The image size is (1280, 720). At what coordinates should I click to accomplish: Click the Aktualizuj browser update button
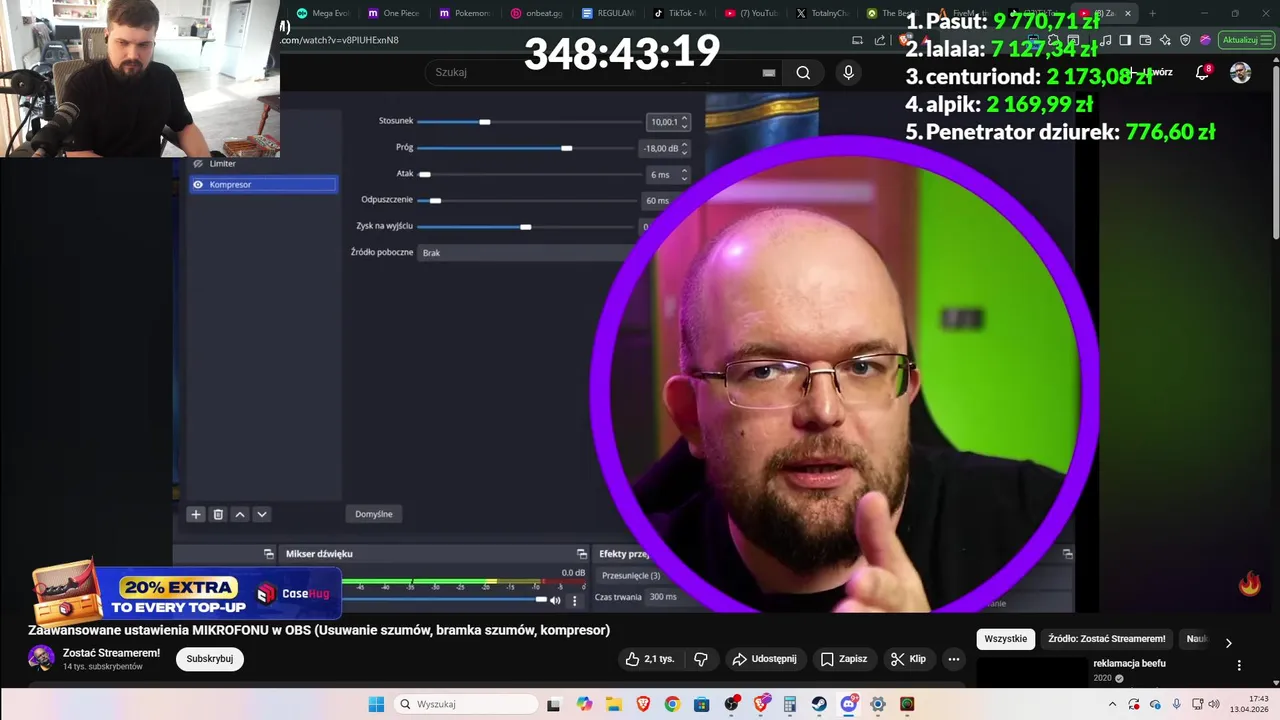(x=1245, y=40)
